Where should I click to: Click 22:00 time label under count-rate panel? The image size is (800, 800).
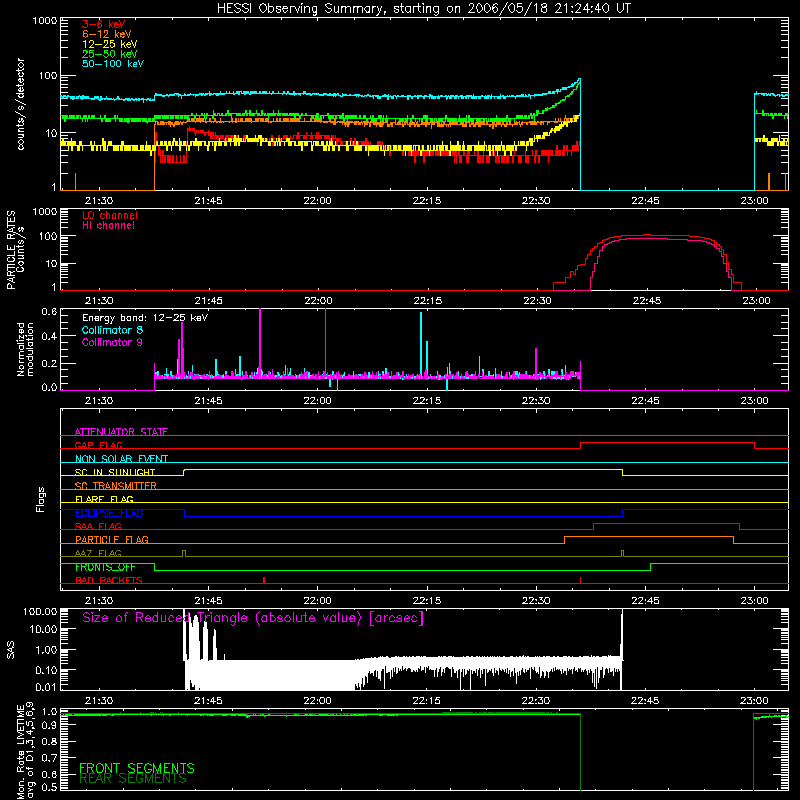[x=317, y=201]
